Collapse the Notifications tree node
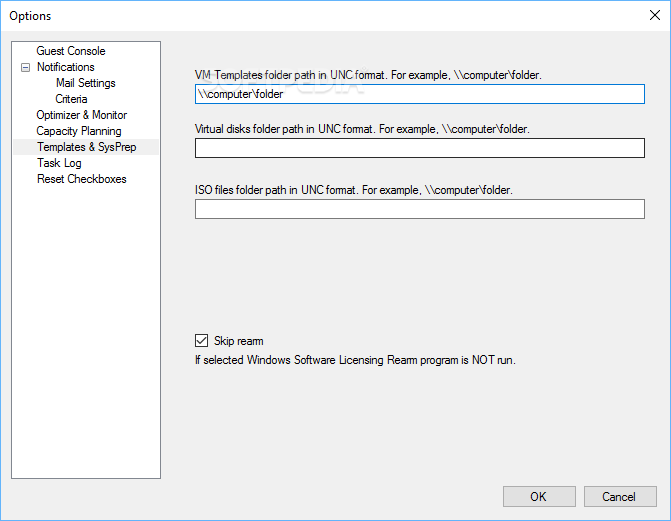 tap(26, 67)
